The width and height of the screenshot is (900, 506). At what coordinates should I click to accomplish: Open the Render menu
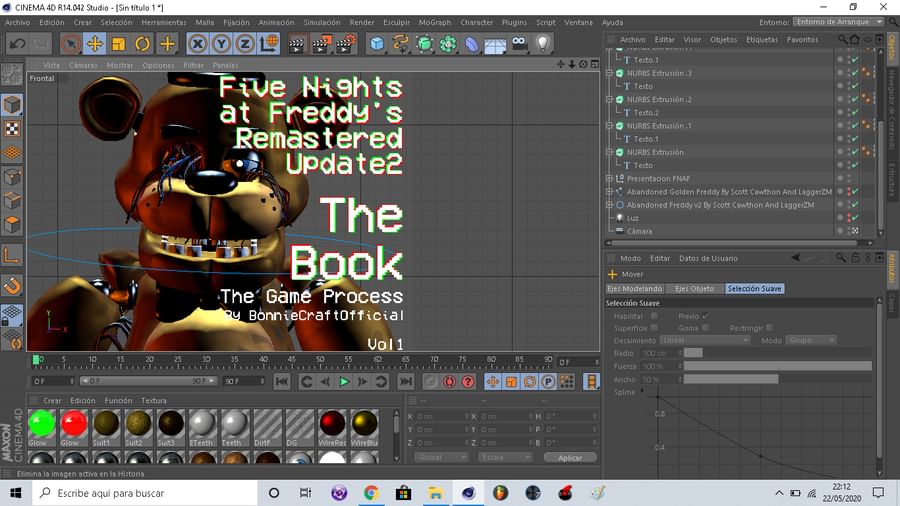(x=362, y=22)
